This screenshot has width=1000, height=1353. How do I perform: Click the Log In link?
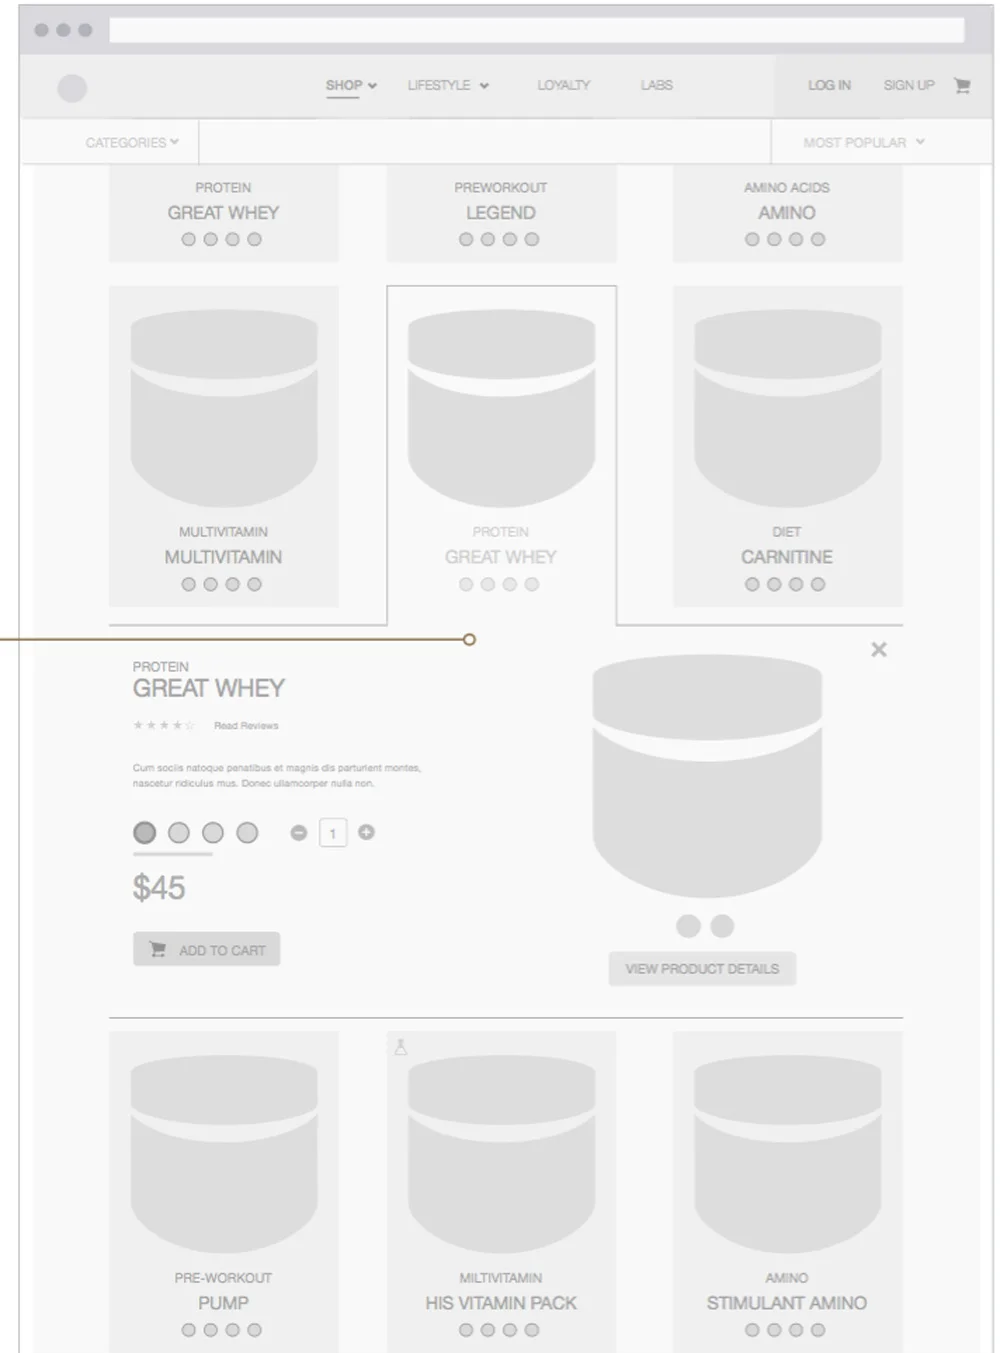tap(830, 86)
